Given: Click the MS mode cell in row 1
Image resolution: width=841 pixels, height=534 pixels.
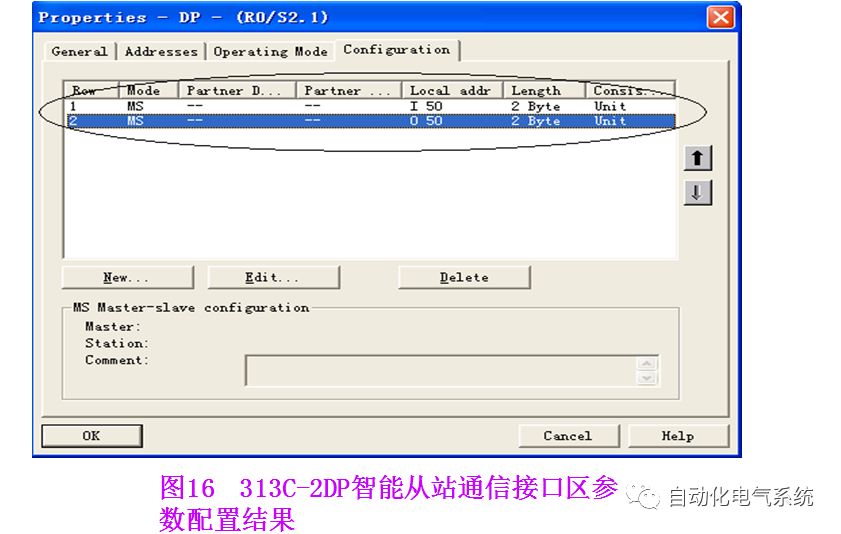Looking at the screenshot, I should coord(135,106).
